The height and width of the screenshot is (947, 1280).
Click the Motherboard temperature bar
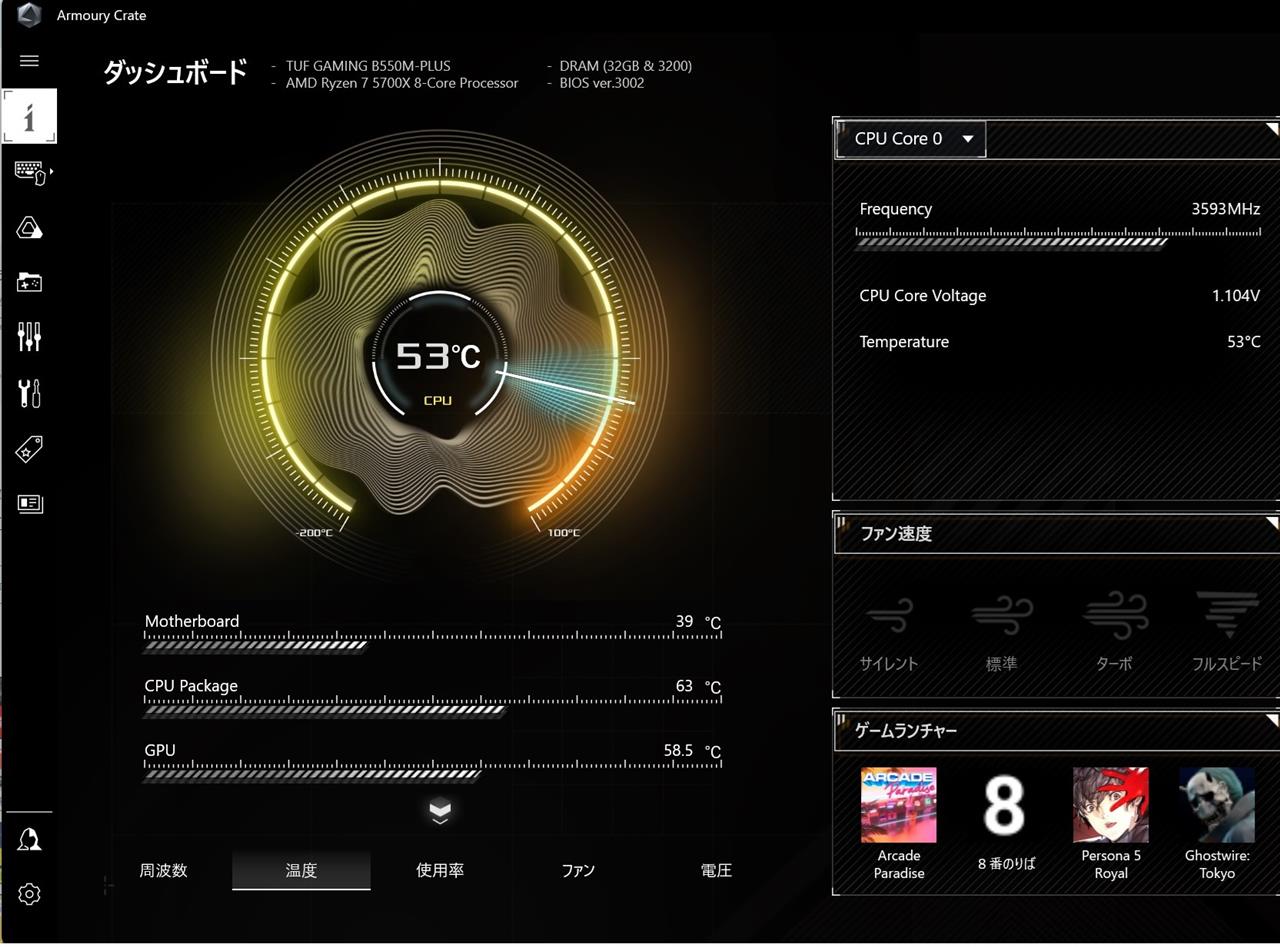coord(433,640)
